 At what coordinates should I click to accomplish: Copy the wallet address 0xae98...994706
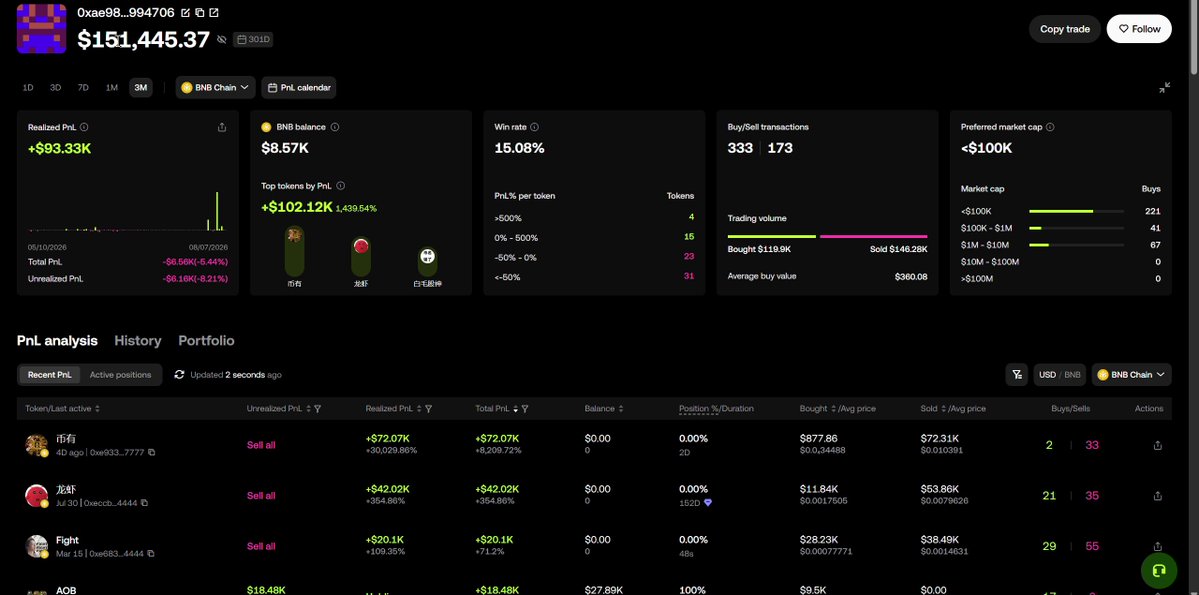(x=200, y=13)
